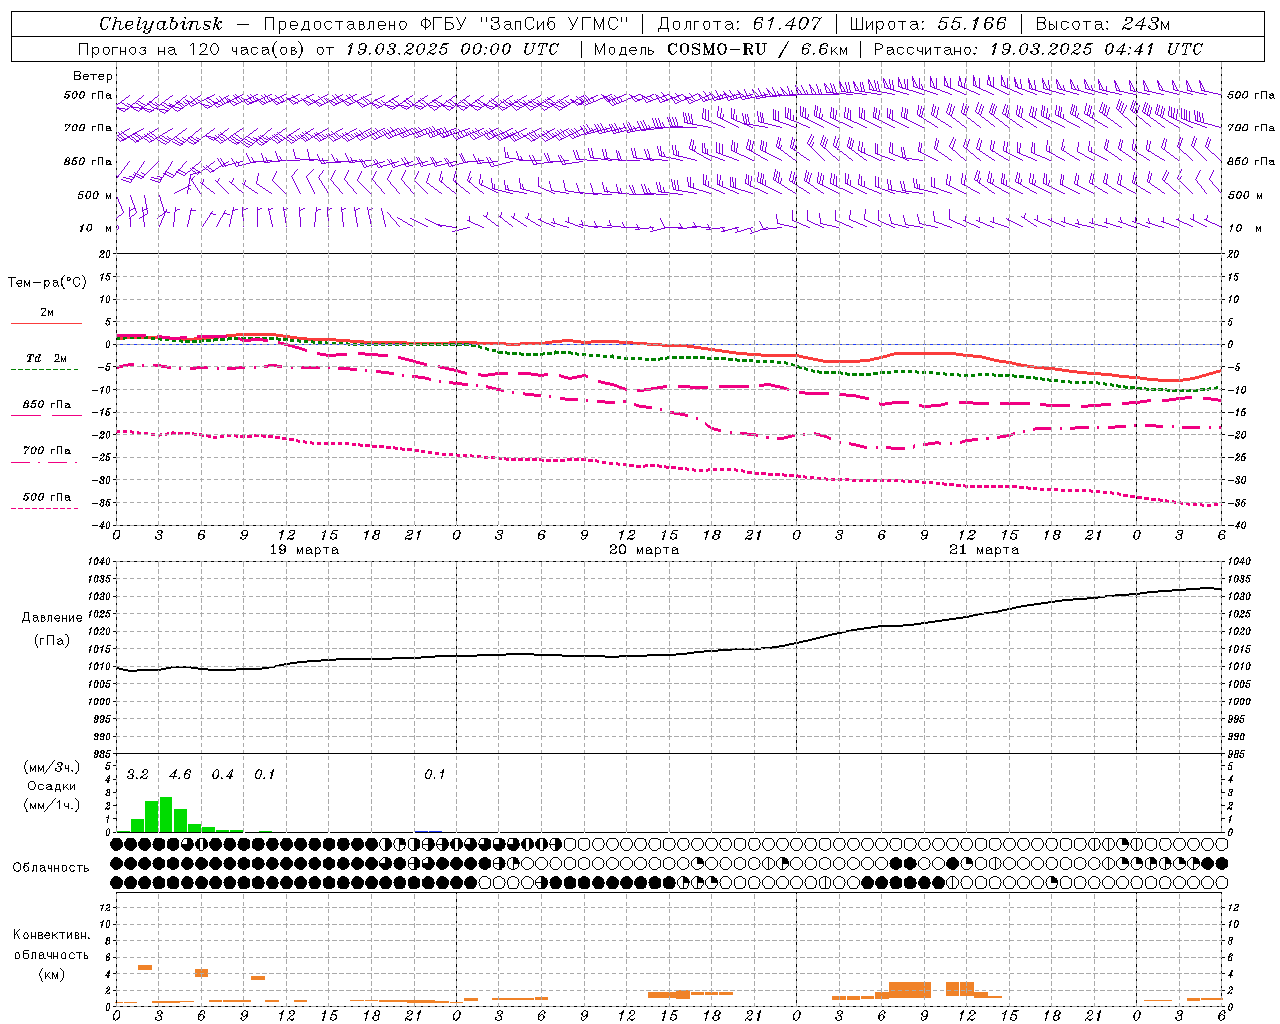1280x1024 pixels.
Task: Click the Тем-ра(°C) temperature axis title
Action: coord(47,283)
